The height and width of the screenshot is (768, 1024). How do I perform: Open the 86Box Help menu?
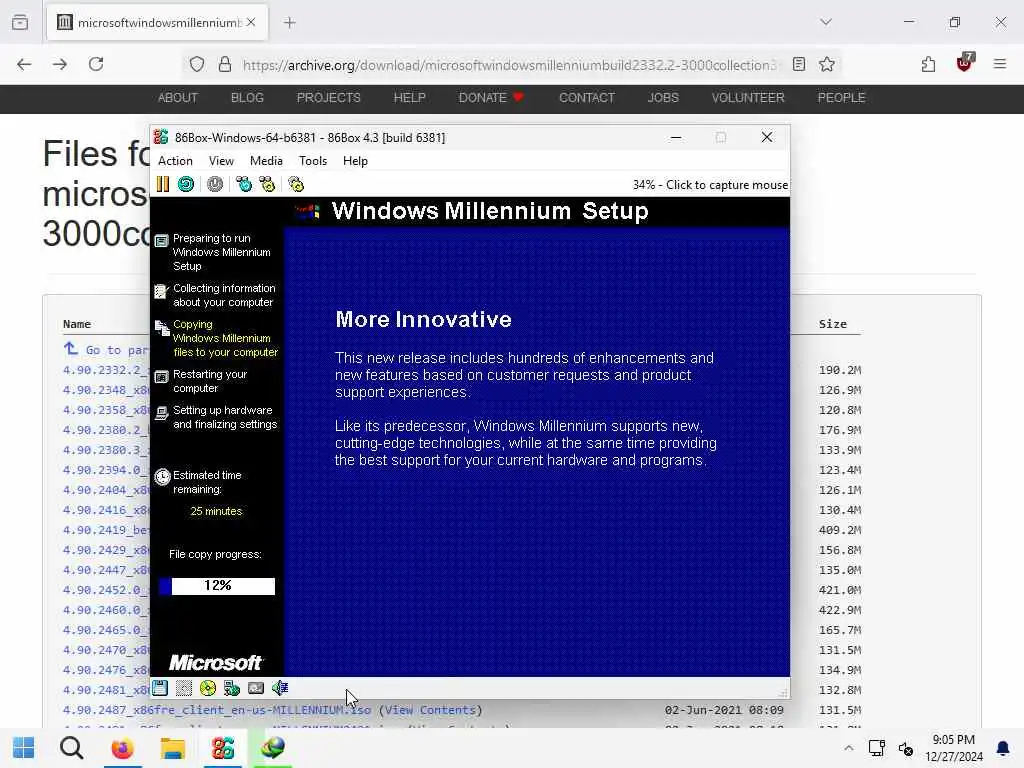tap(355, 161)
